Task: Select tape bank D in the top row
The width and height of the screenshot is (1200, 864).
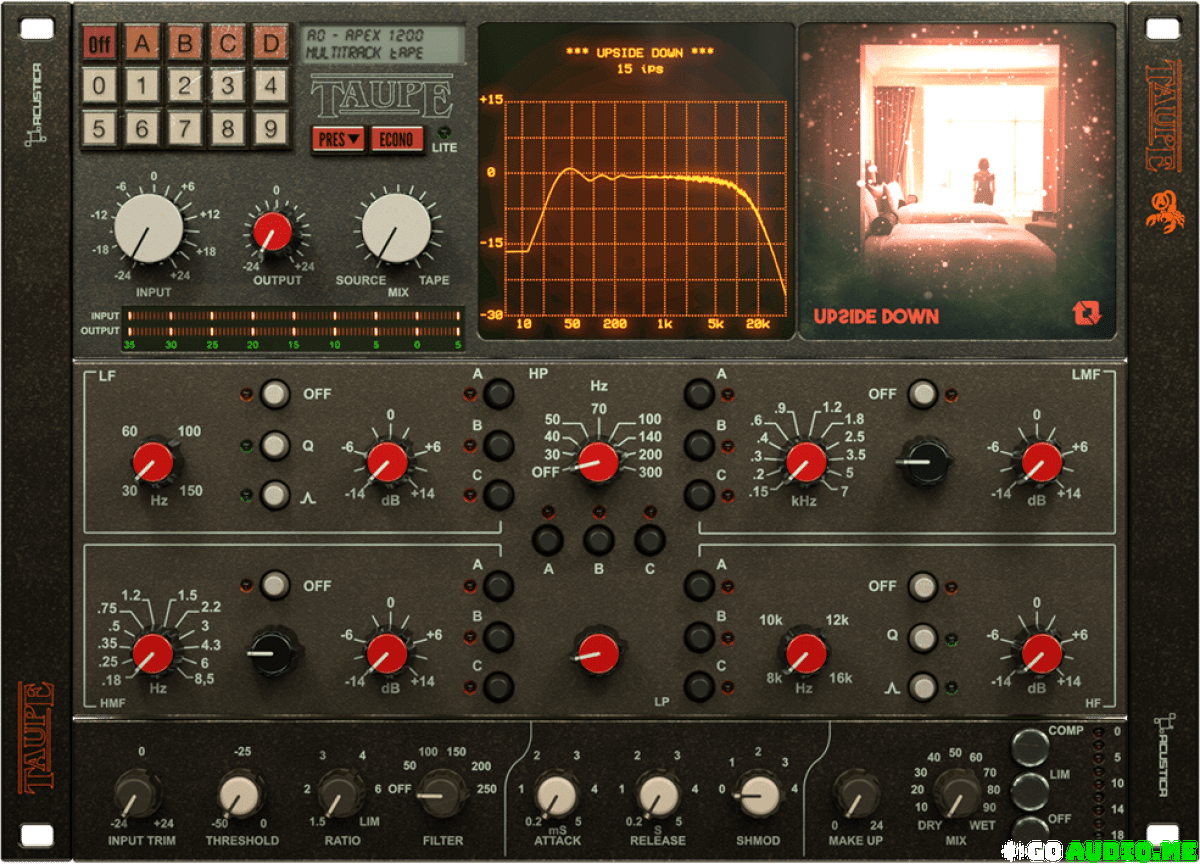Action: [270, 44]
